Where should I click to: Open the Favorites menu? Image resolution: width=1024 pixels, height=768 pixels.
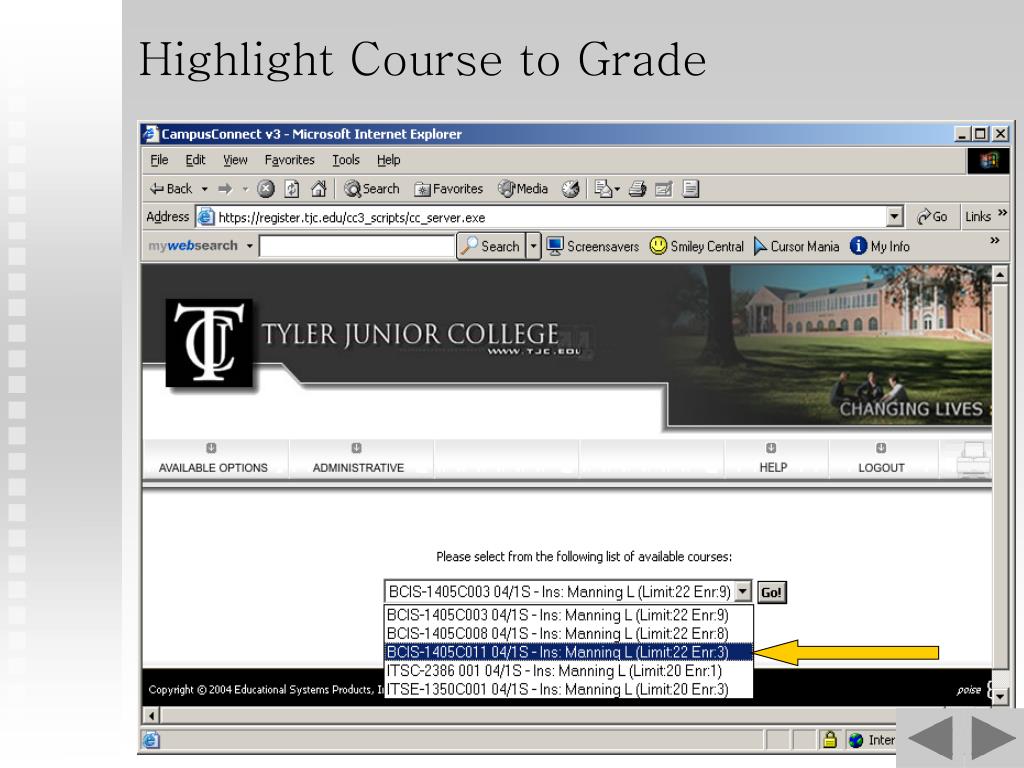[x=289, y=160]
